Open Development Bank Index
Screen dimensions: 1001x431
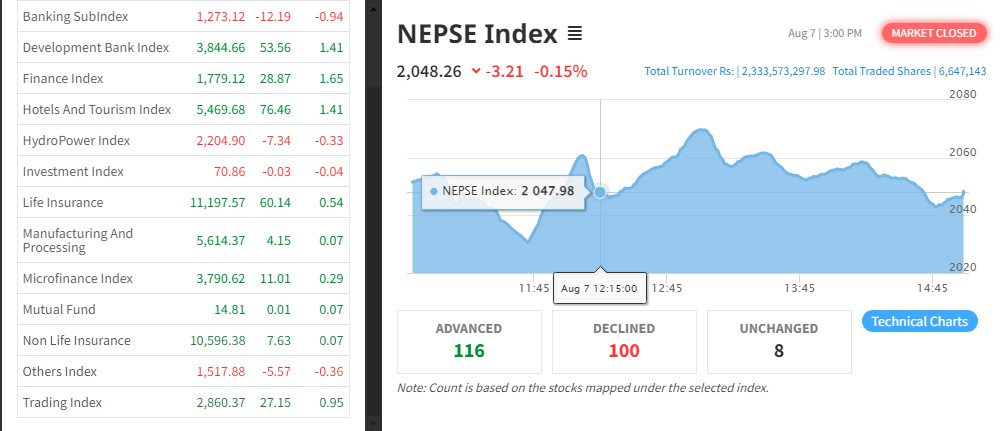pos(95,47)
